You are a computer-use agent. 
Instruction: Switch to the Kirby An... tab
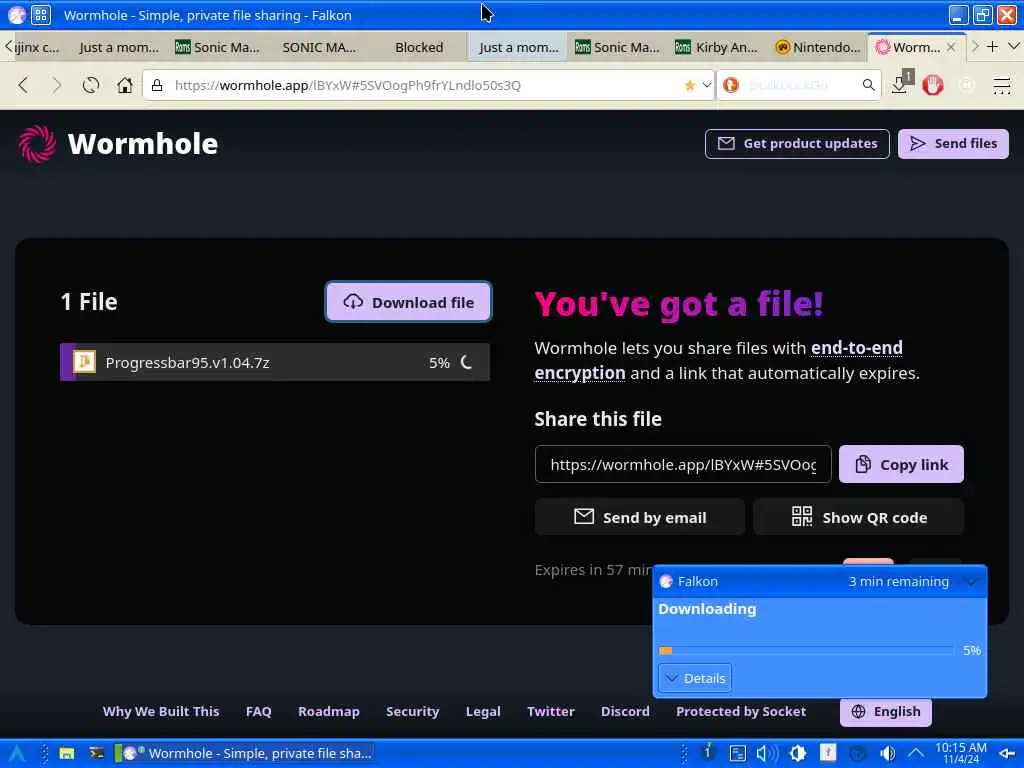pos(716,47)
